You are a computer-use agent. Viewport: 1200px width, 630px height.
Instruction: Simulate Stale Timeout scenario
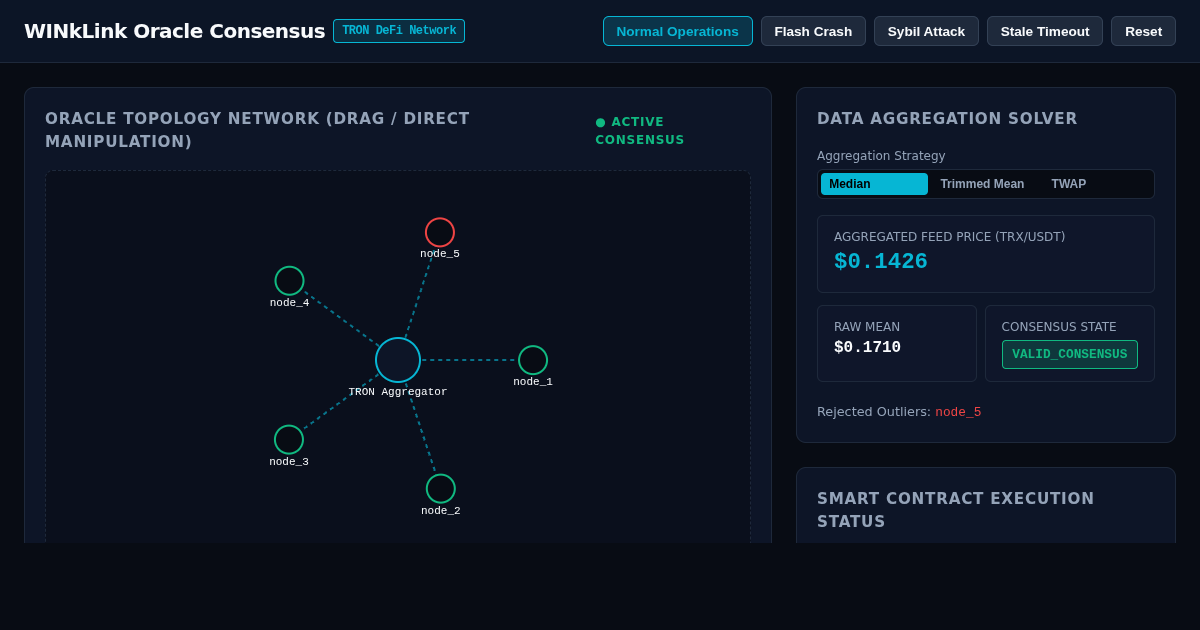1045,31
